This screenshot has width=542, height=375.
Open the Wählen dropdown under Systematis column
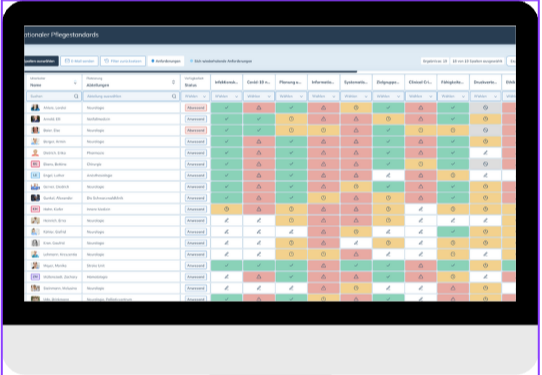356,96
